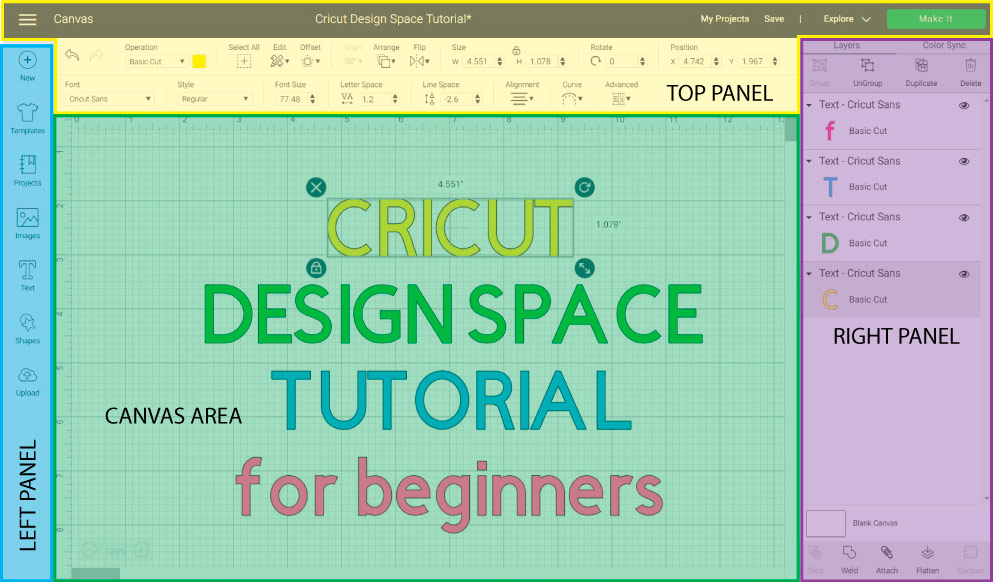Click delete X handle on CRICUT text
The image size is (993, 582).
[316, 187]
